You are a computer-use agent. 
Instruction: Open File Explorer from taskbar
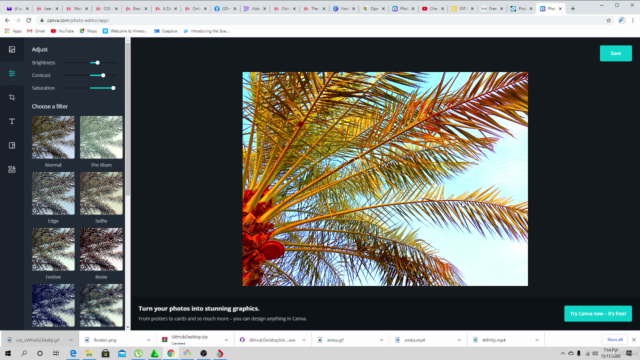[89, 353]
